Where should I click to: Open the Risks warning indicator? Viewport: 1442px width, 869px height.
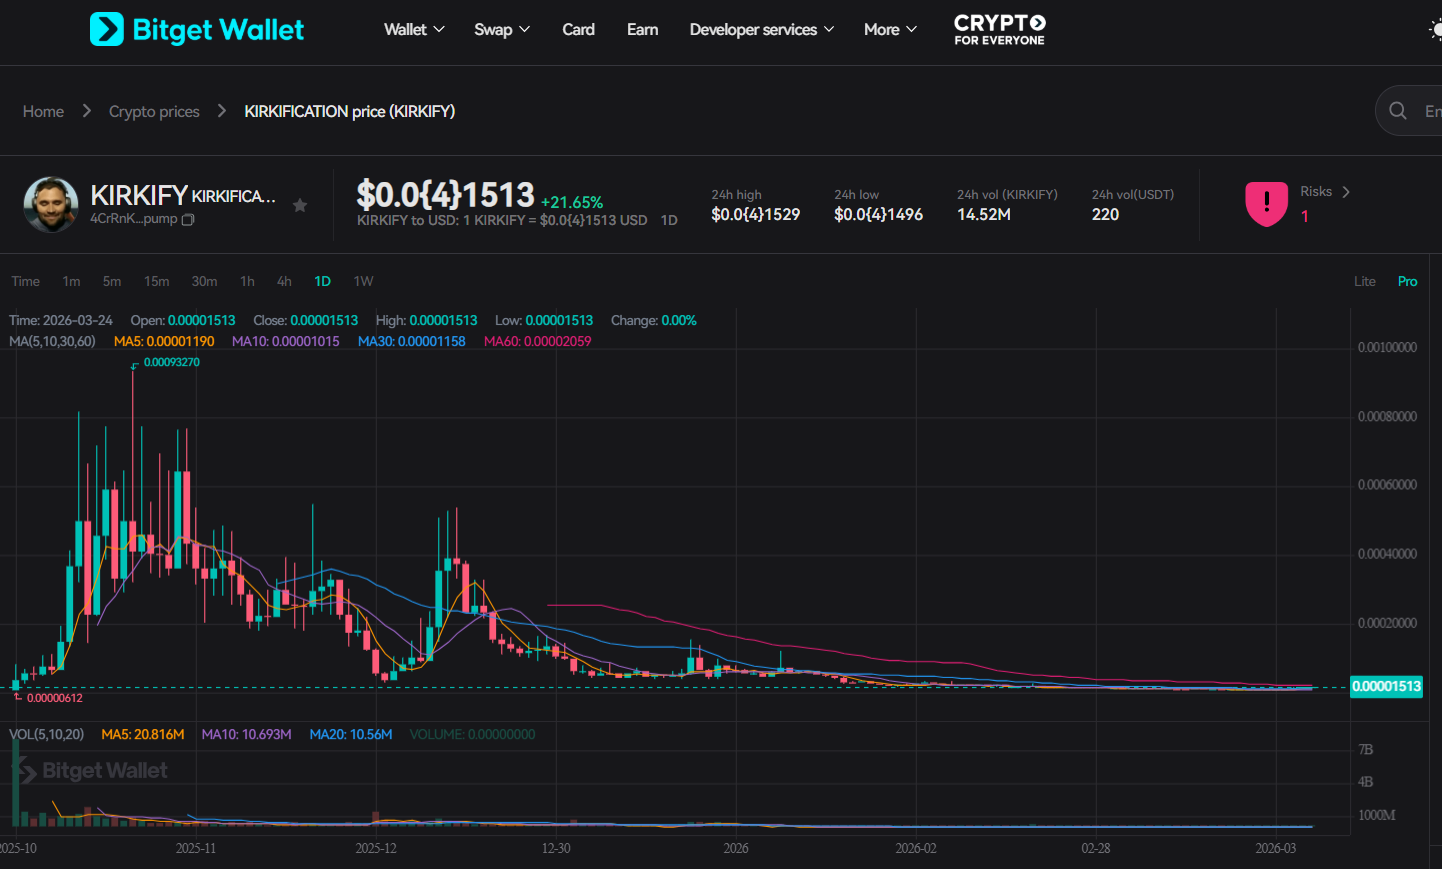click(1266, 204)
